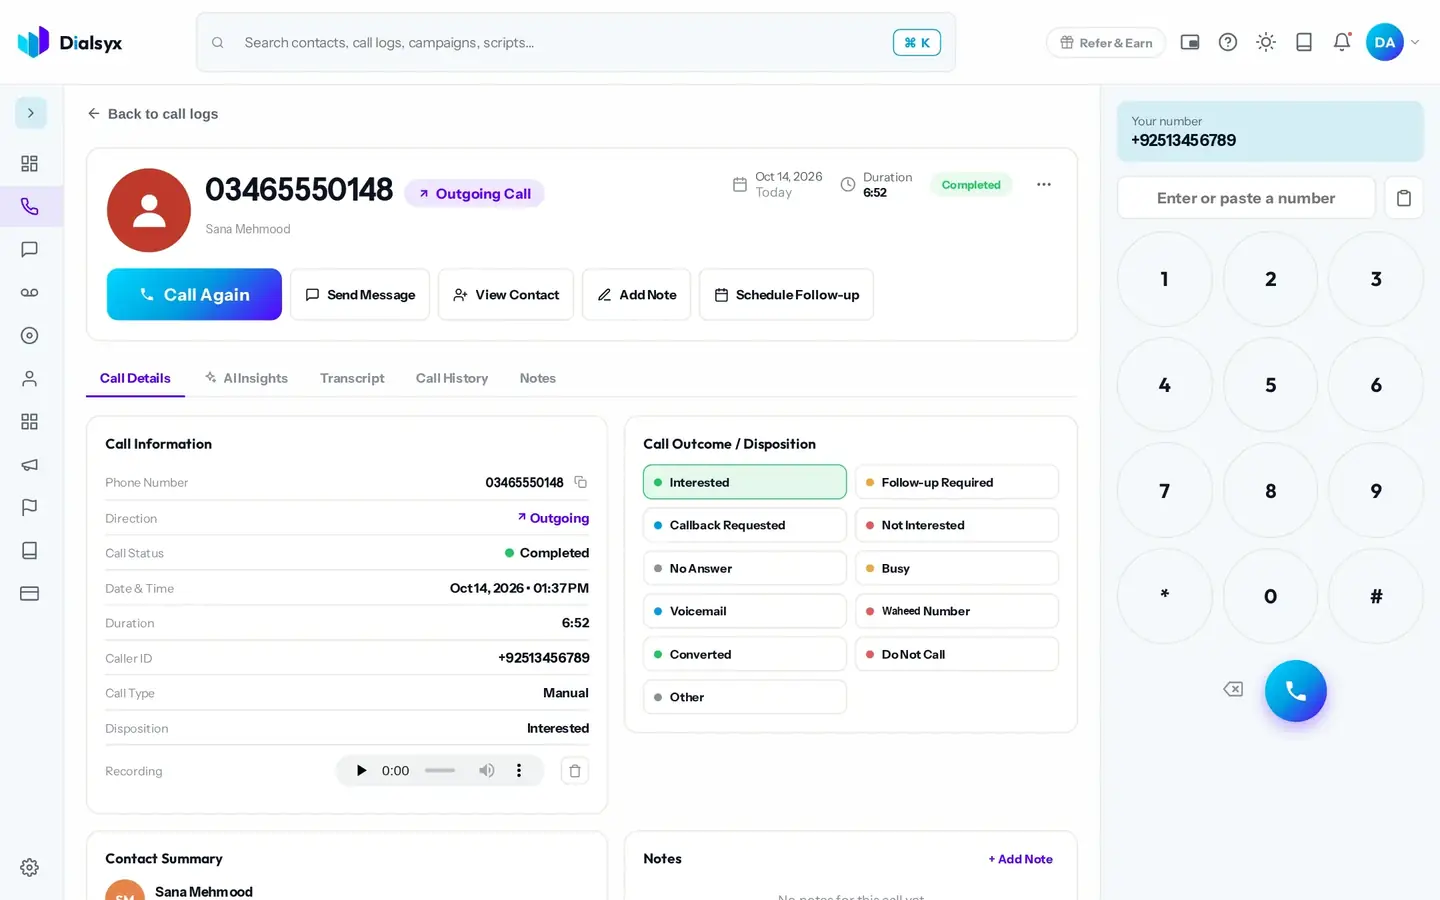View notifications bell

(x=1342, y=42)
